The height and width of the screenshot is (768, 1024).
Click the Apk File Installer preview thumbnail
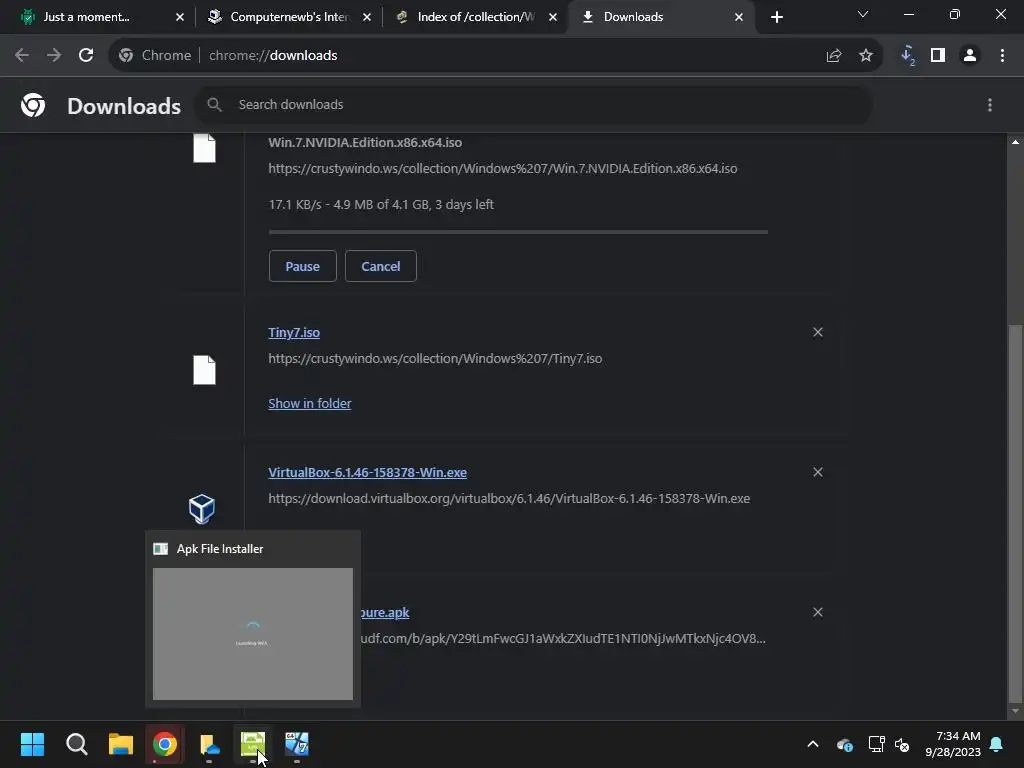[x=253, y=633]
